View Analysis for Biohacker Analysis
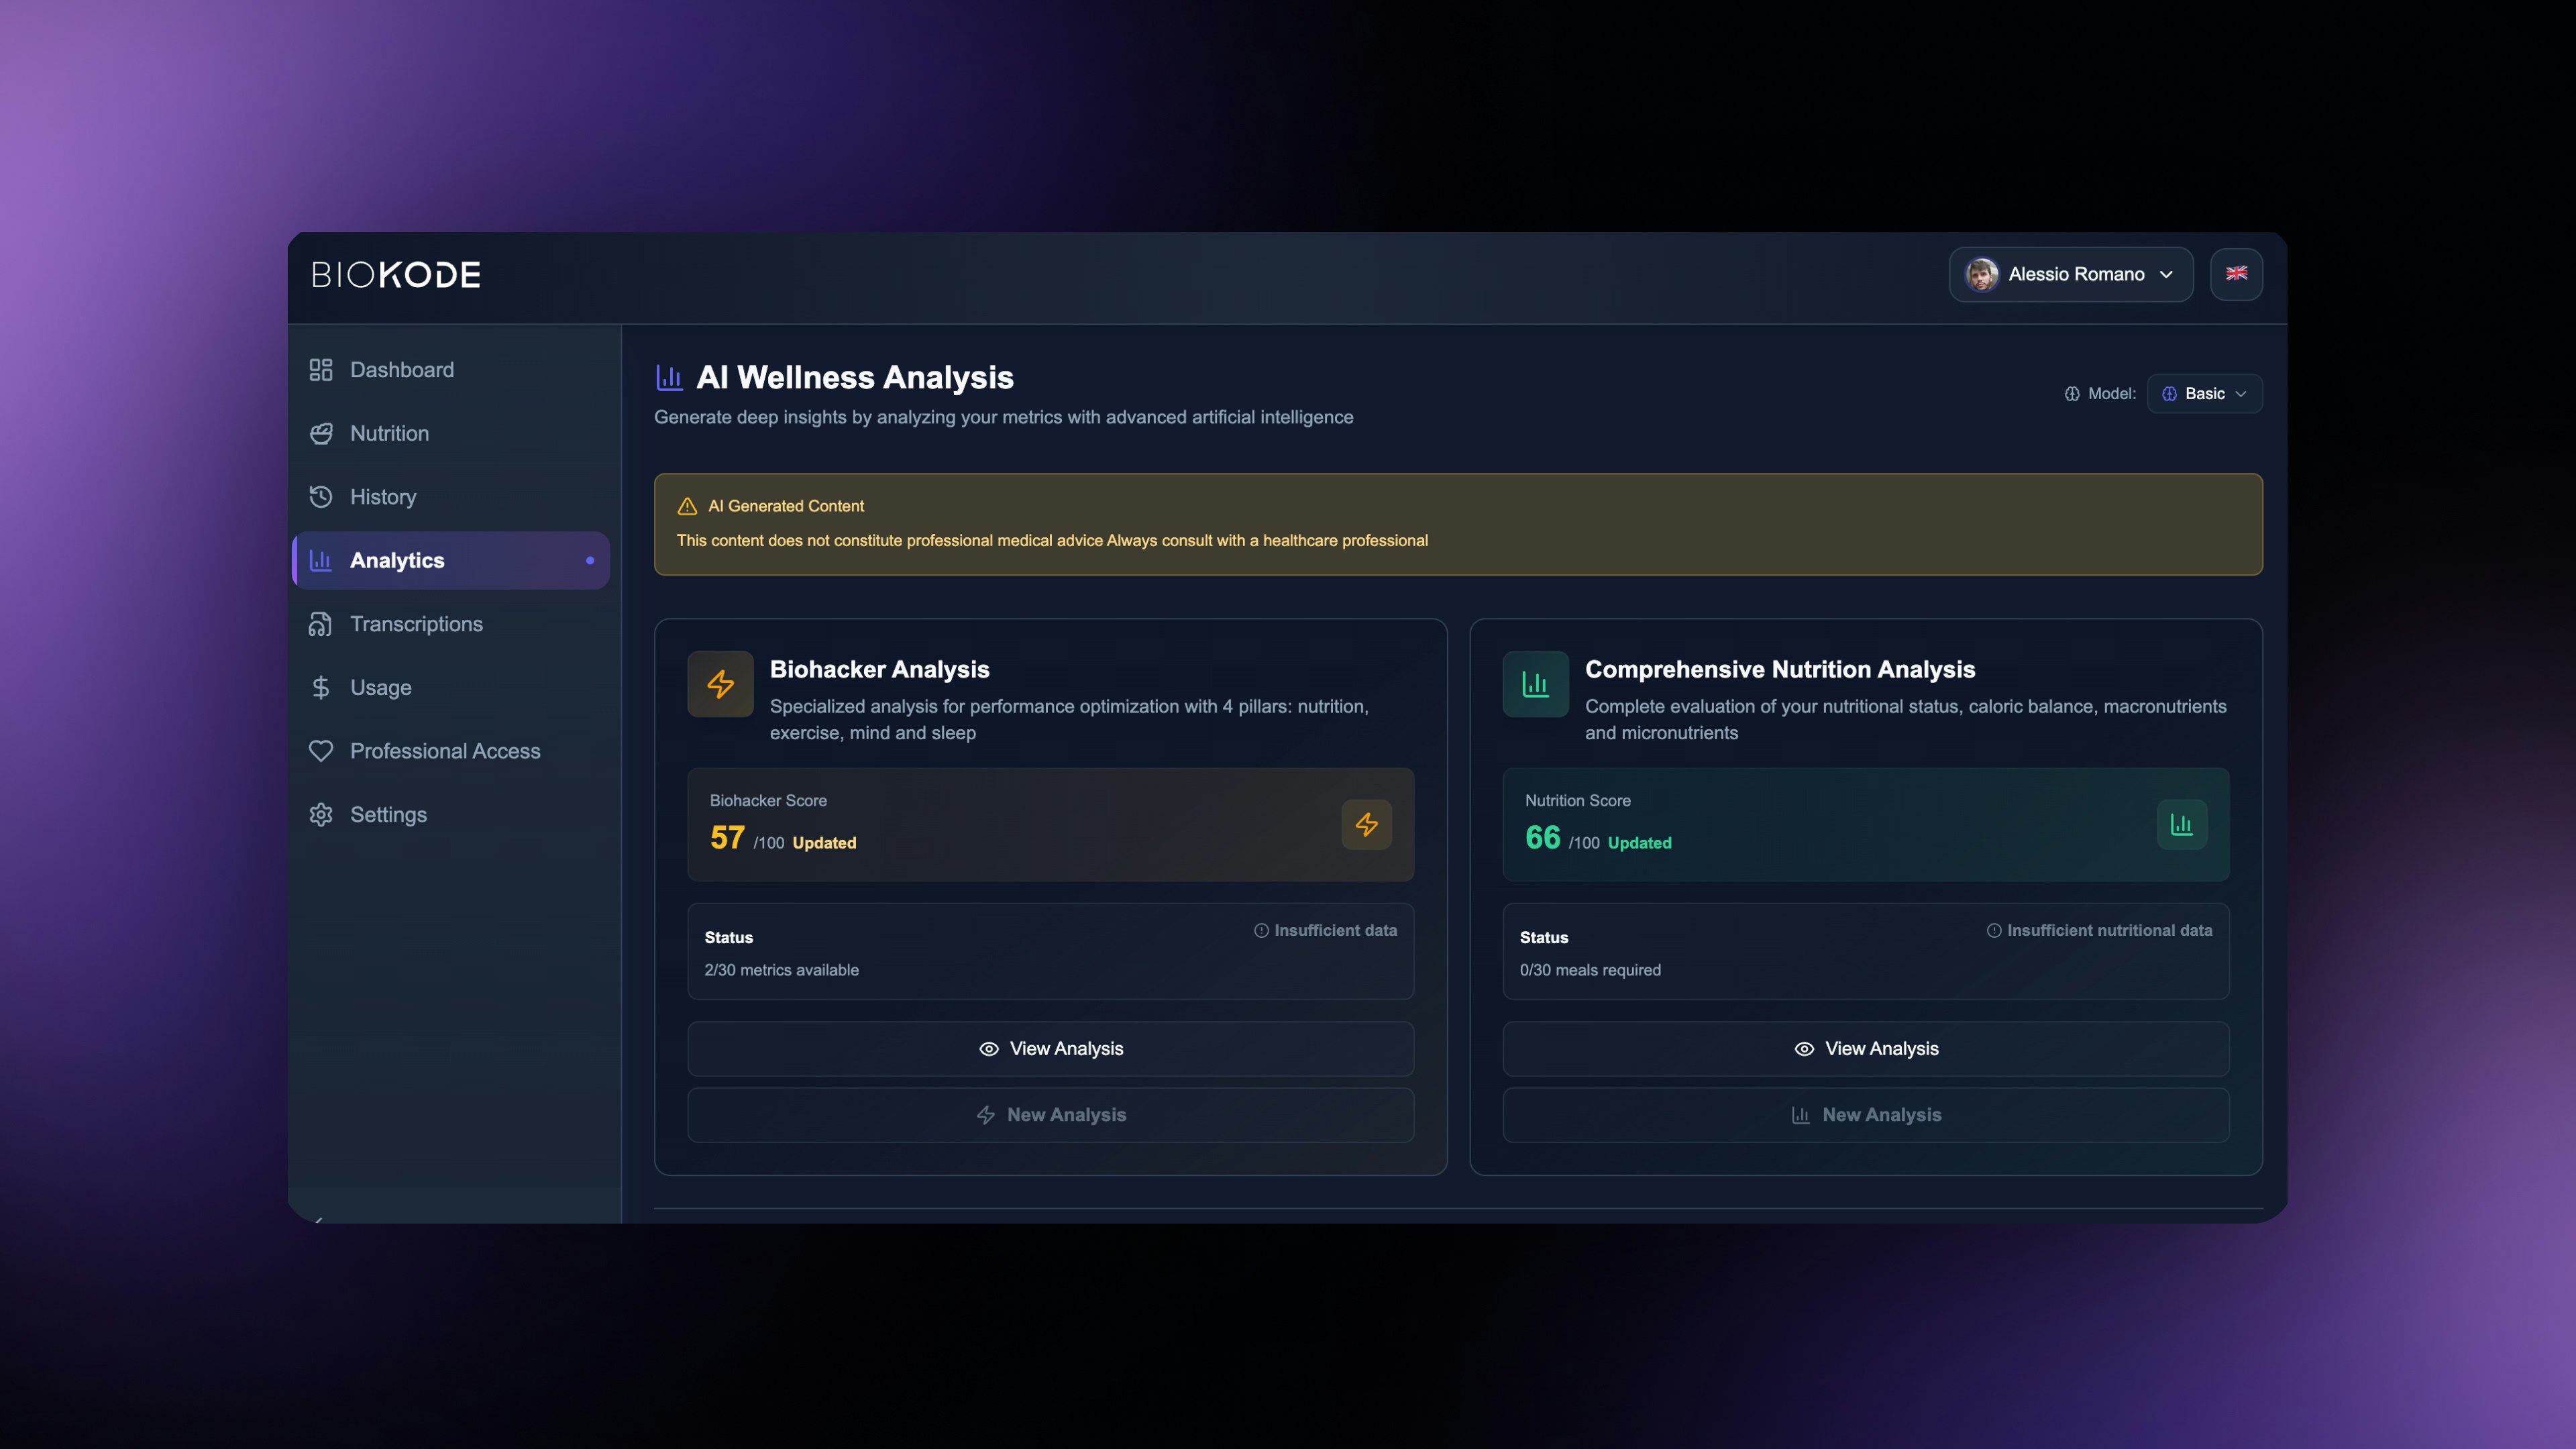This screenshot has width=2576, height=1449. click(x=1050, y=1049)
